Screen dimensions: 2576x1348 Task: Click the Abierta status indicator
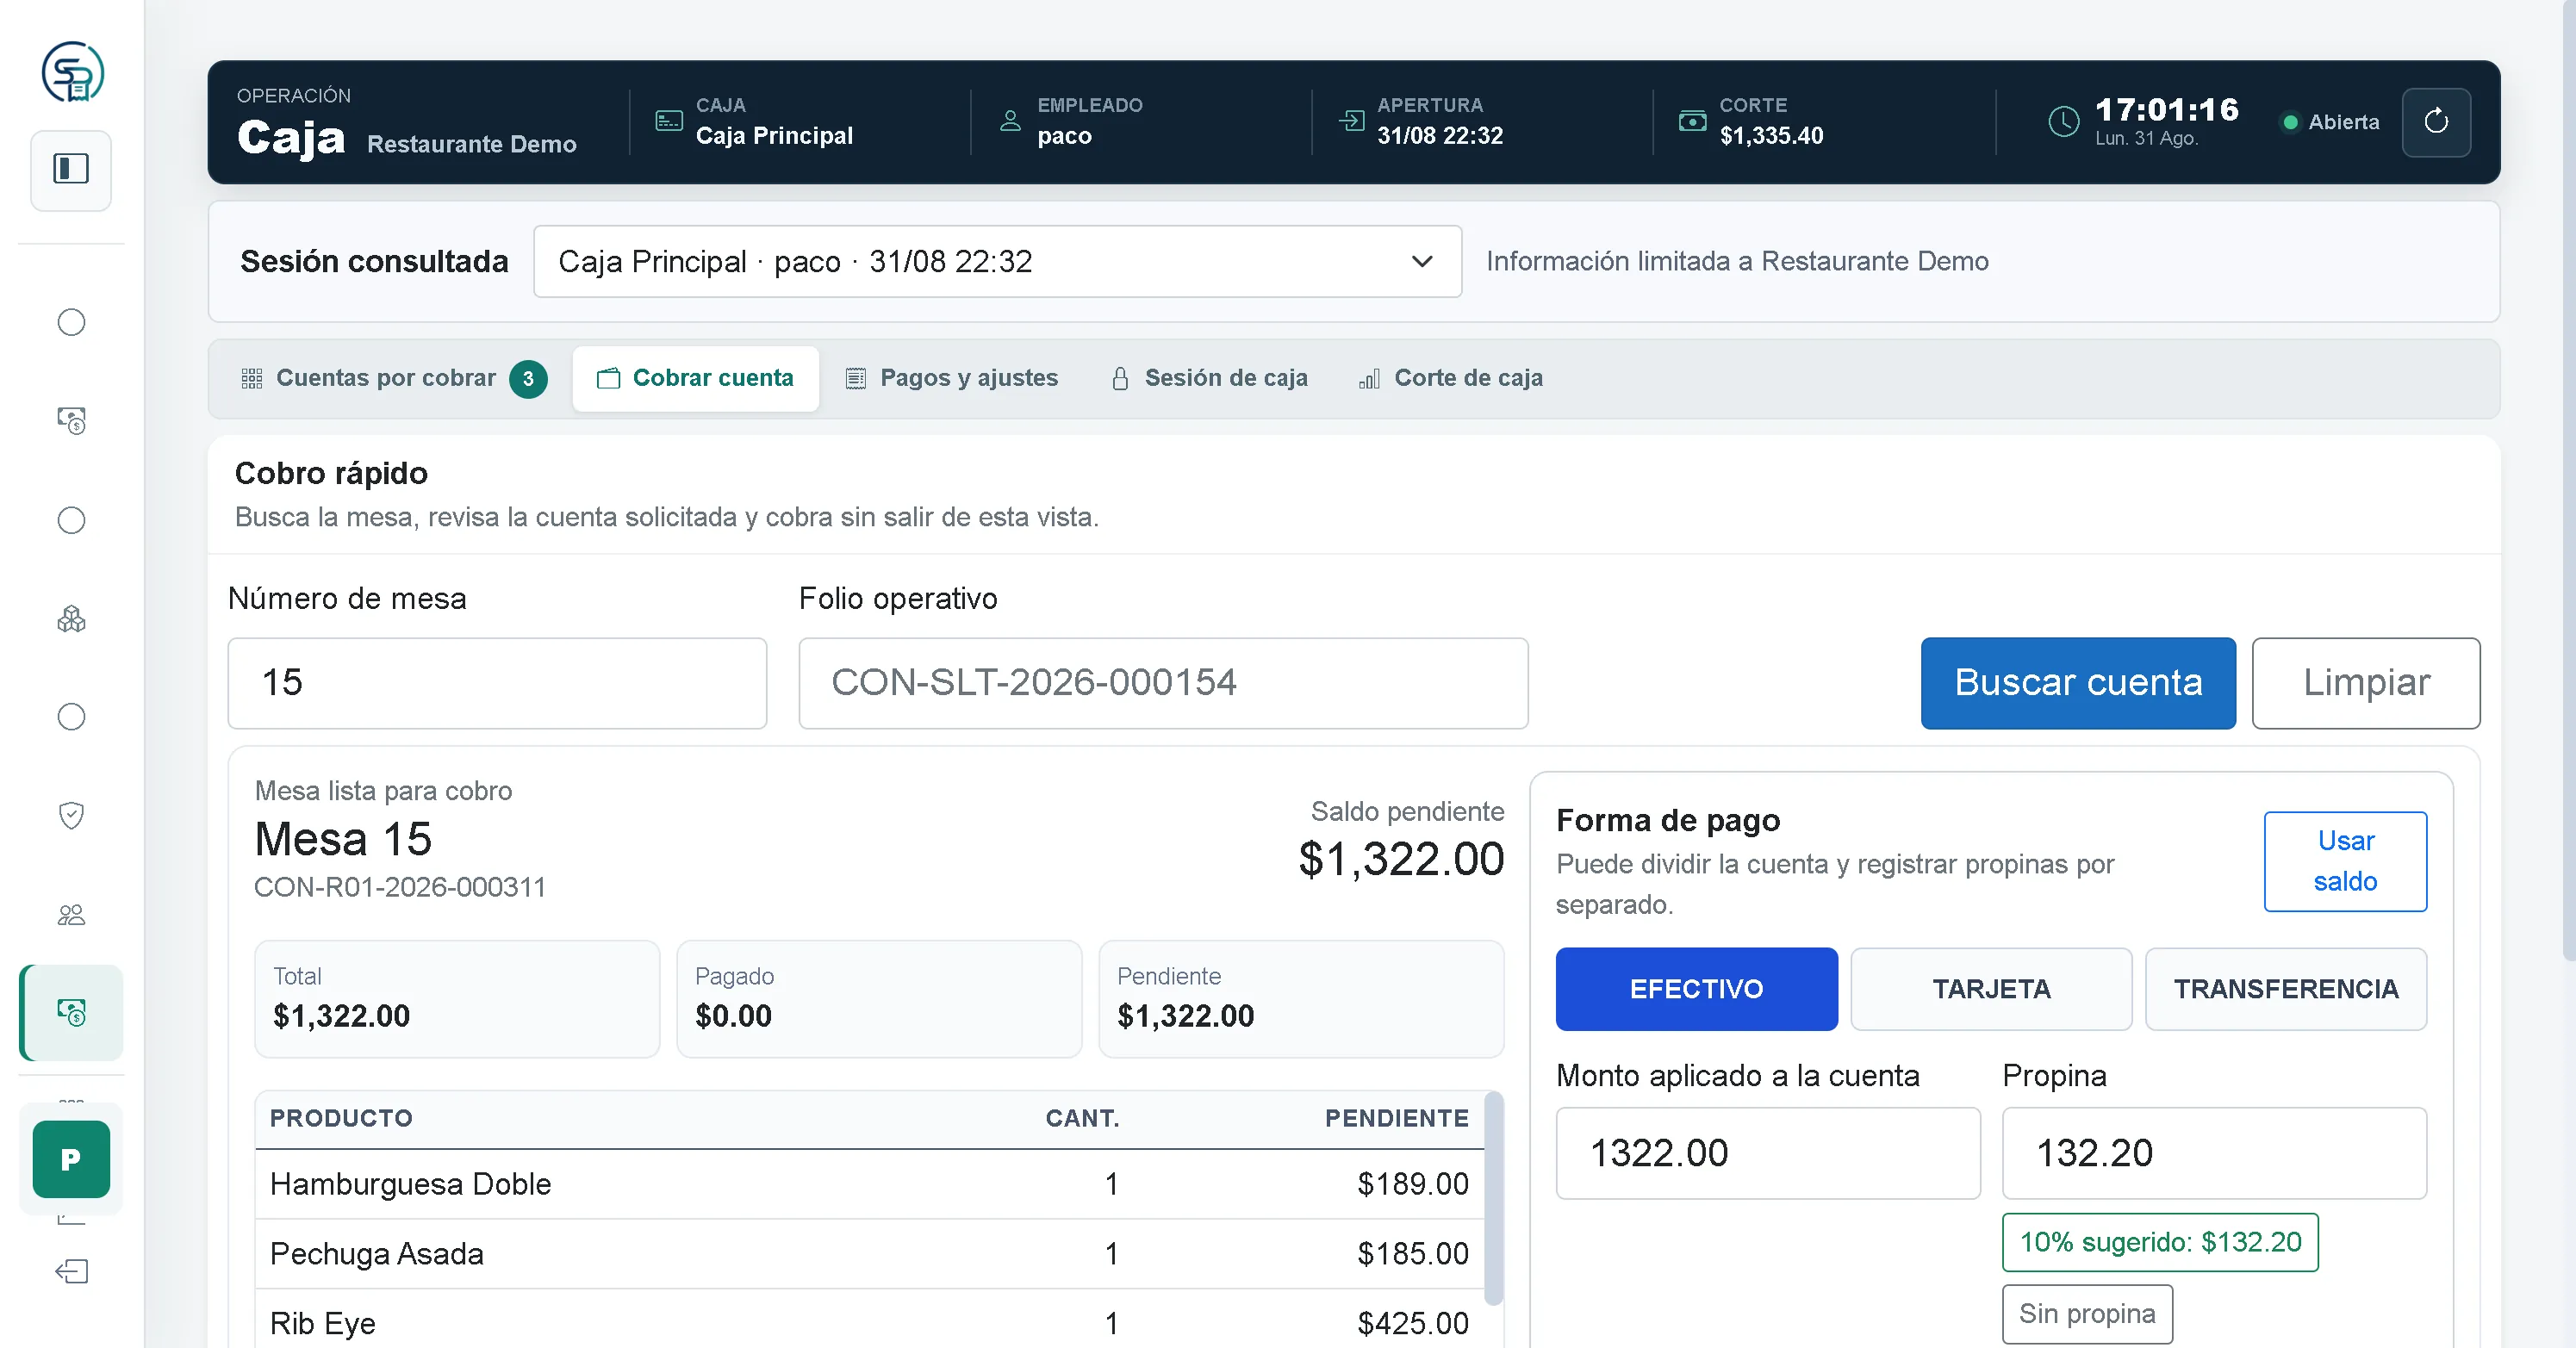[2330, 122]
